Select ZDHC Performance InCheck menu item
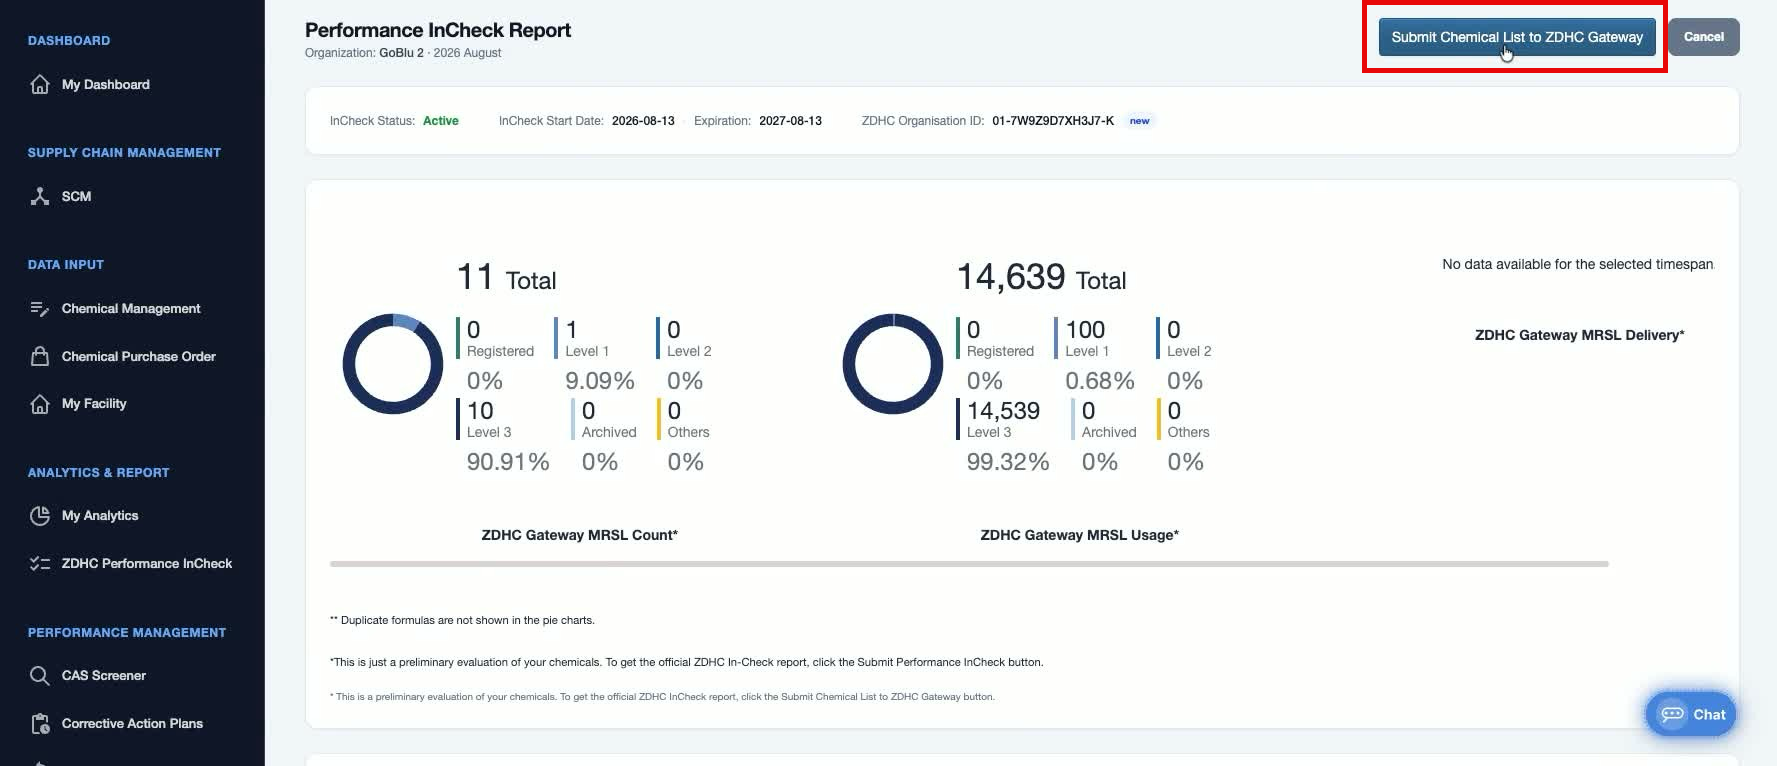The height and width of the screenshot is (766, 1777). pos(147,564)
